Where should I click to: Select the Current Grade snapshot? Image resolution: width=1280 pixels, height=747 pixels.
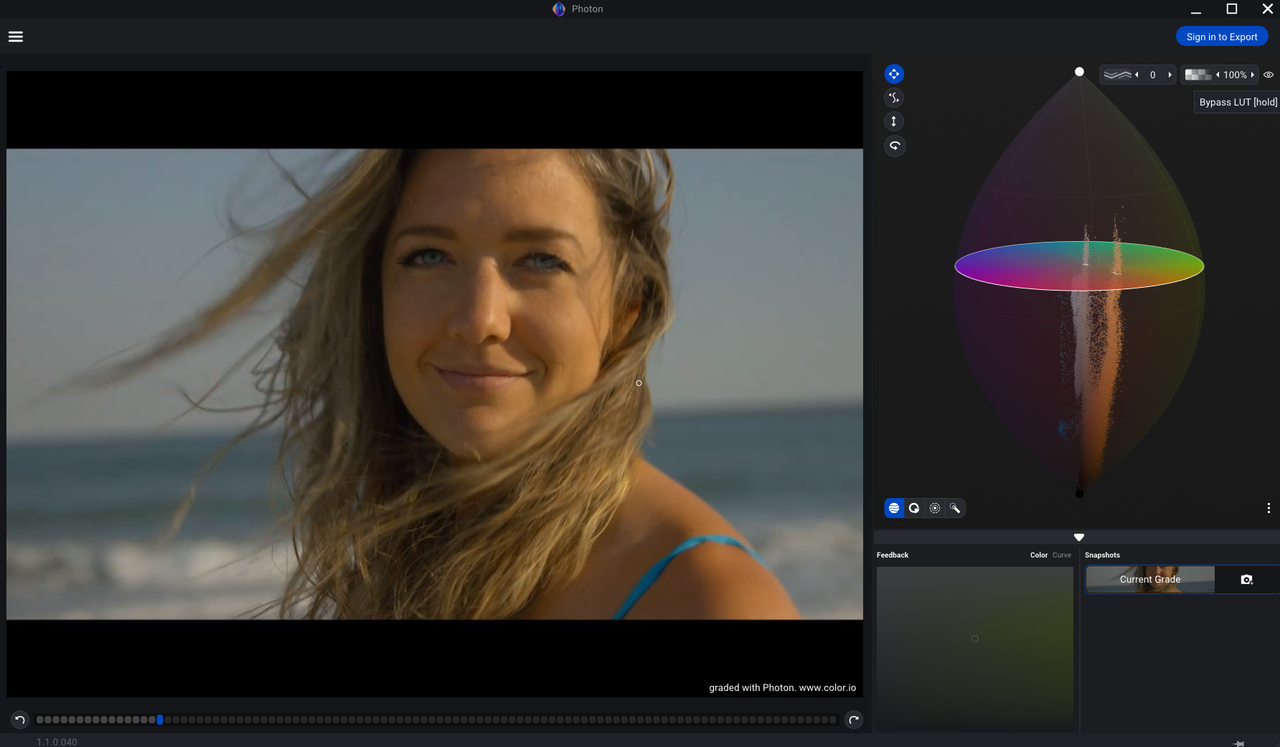[x=1150, y=580]
